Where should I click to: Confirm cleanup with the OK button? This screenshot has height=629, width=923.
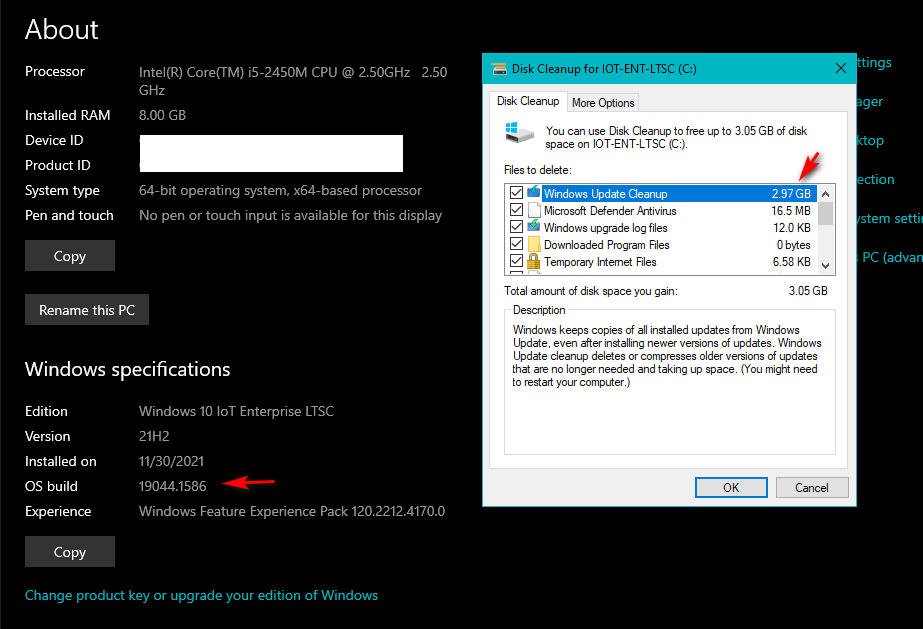[731, 488]
